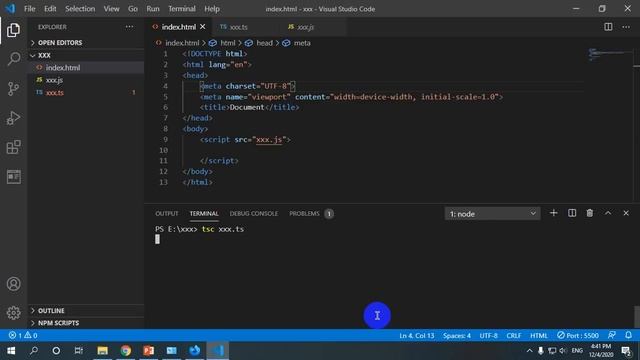The image size is (640, 360).
Task: Click 'UTF-8' encoding in status bar
Action: (x=489, y=336)
